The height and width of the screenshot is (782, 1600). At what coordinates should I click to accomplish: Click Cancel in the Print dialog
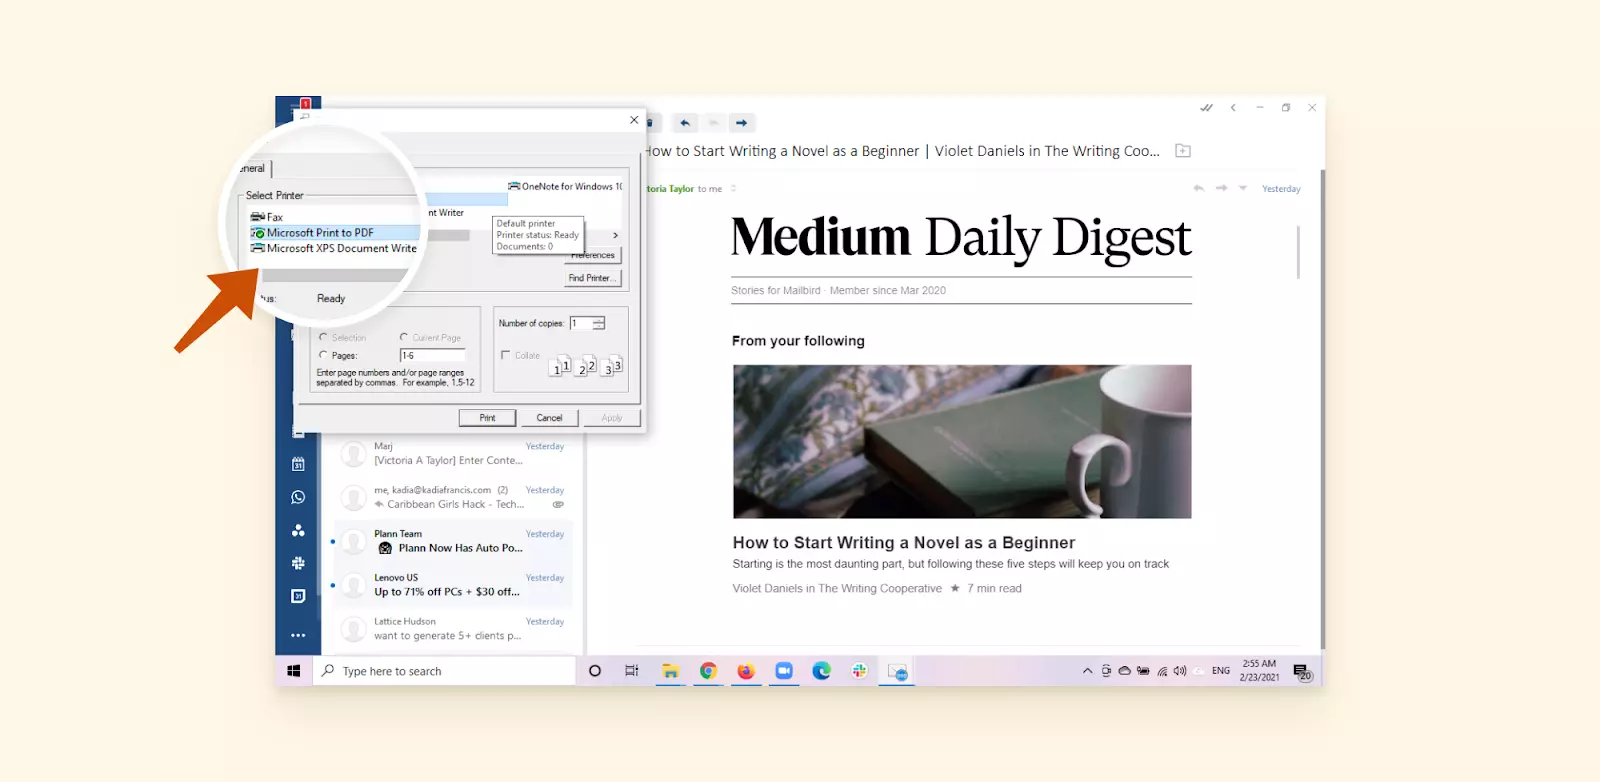(549, 418)
